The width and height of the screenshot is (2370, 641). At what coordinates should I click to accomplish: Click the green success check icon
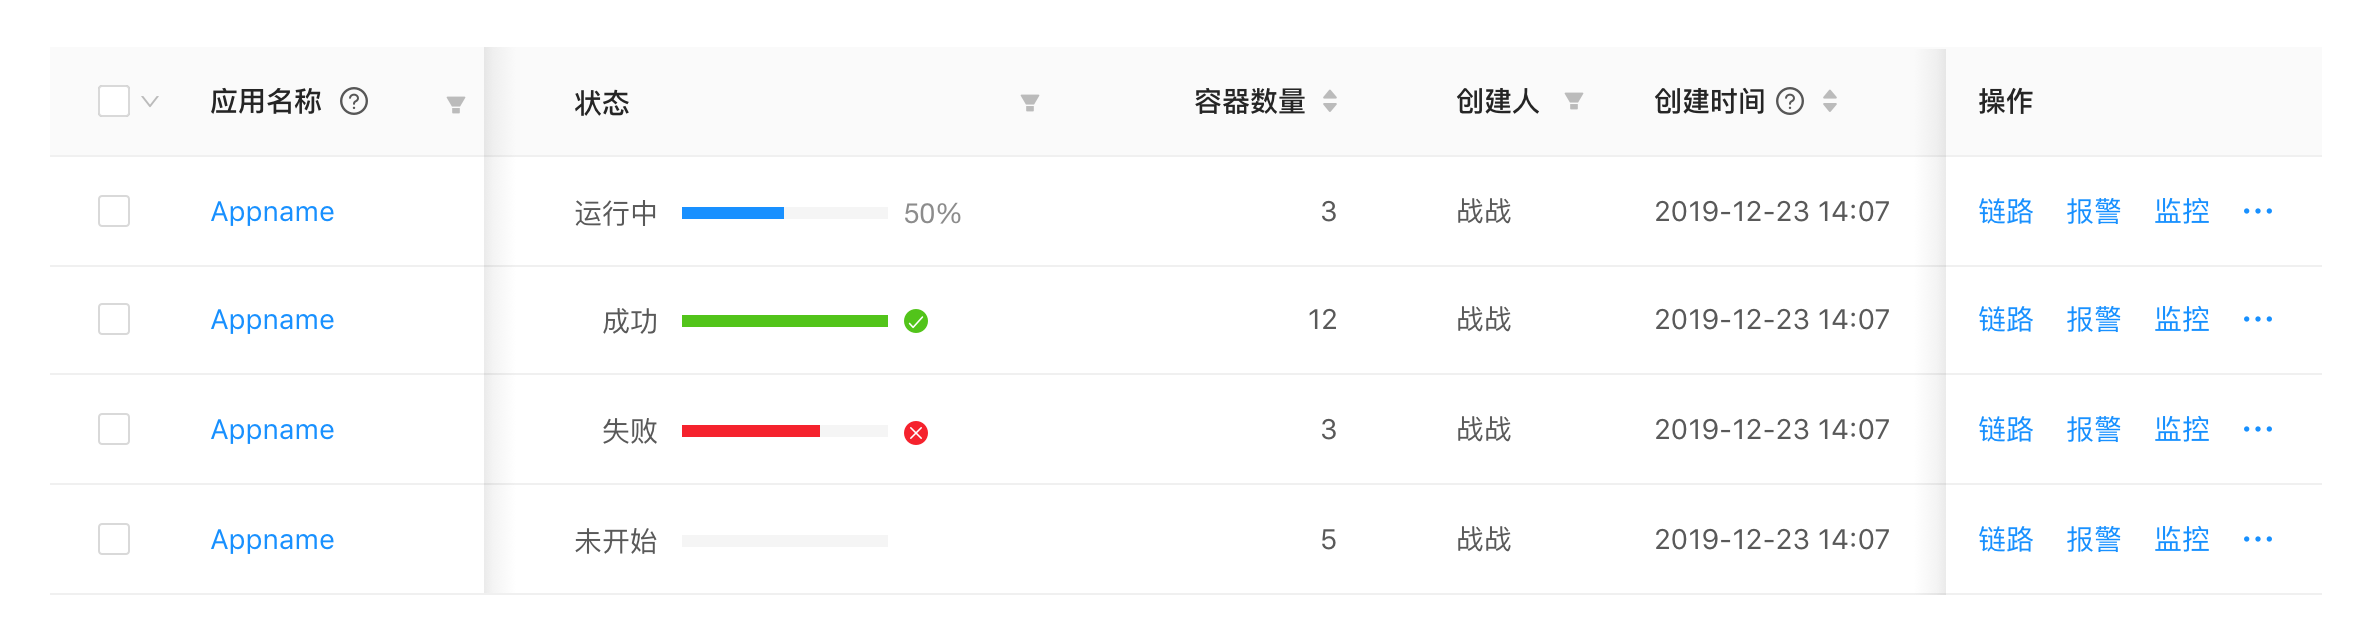point(915,321)
